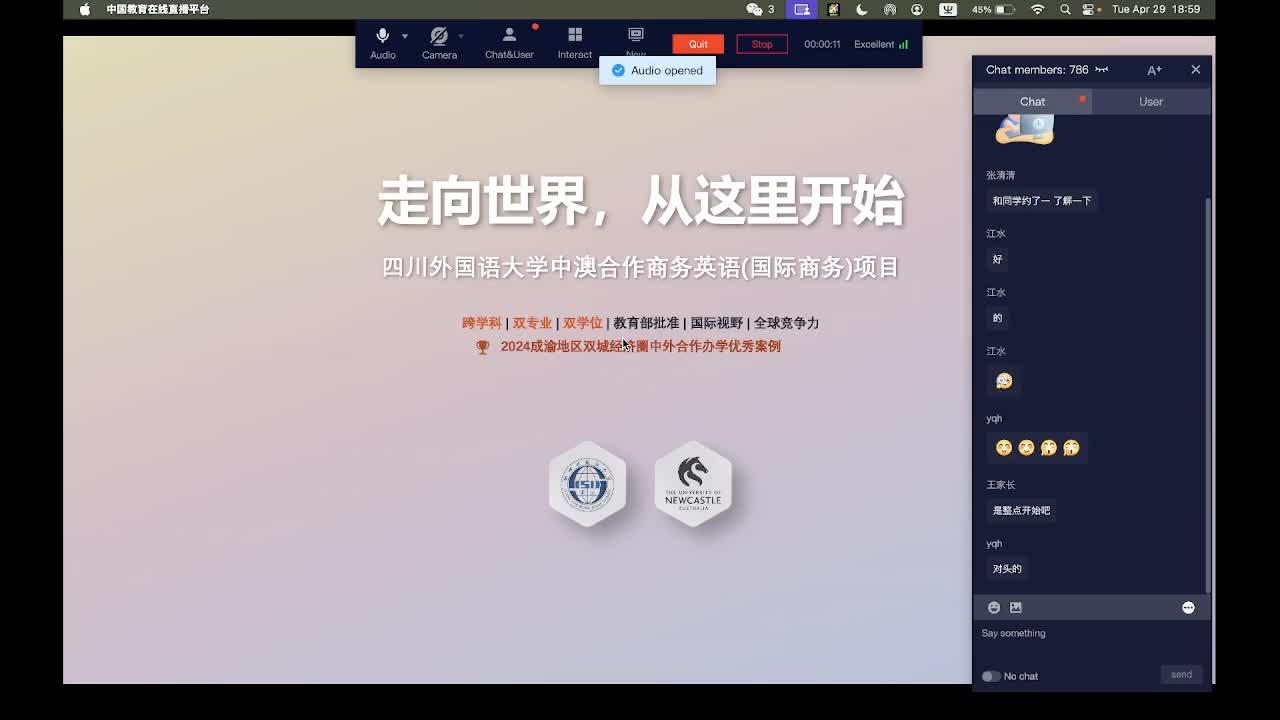
Task: Click the screen share icon in toolbar
Action: pos(636,35)
